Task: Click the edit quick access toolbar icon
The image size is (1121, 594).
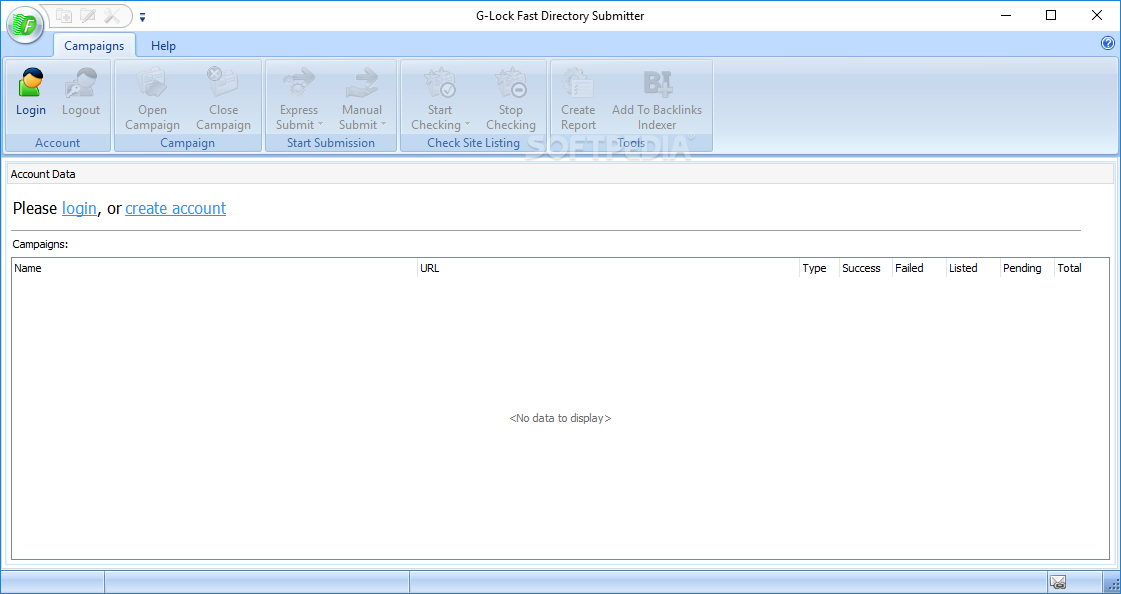Action: pos(88,15)
